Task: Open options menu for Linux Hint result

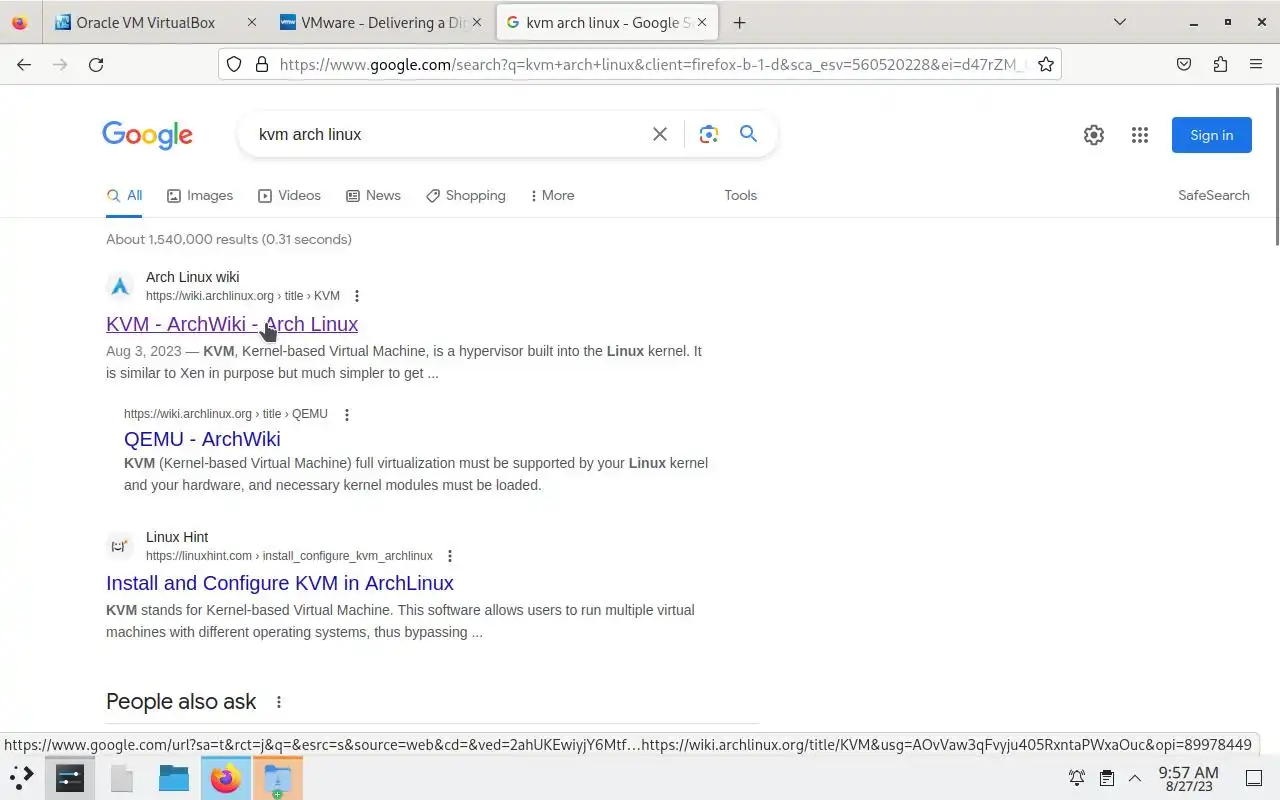Action: 450,556
